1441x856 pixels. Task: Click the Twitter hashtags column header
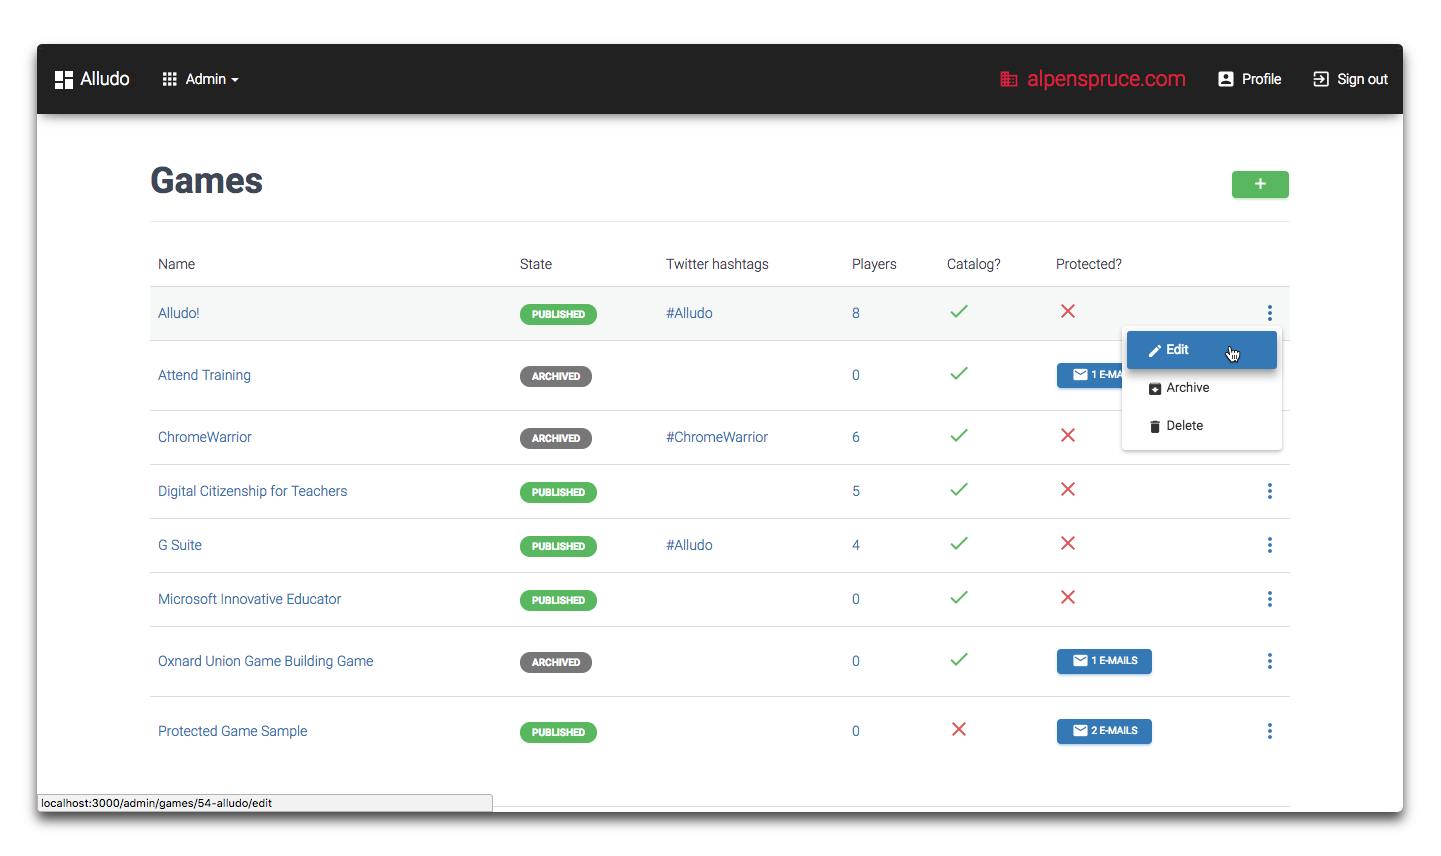(718, 264)
